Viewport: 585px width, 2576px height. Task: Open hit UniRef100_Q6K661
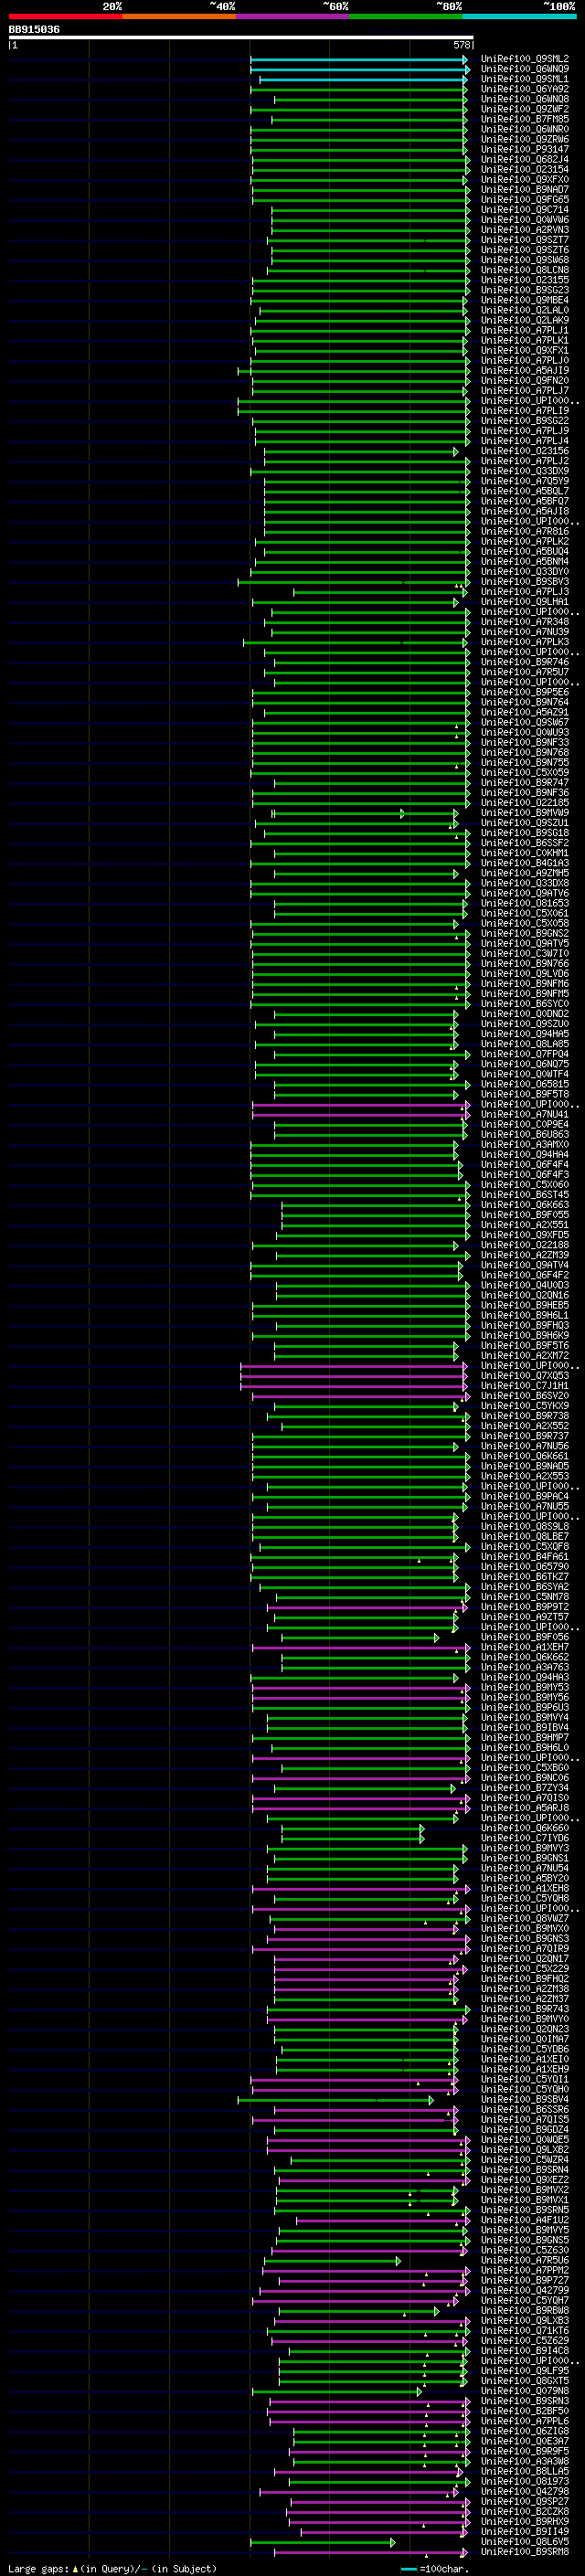[524, 1456]
